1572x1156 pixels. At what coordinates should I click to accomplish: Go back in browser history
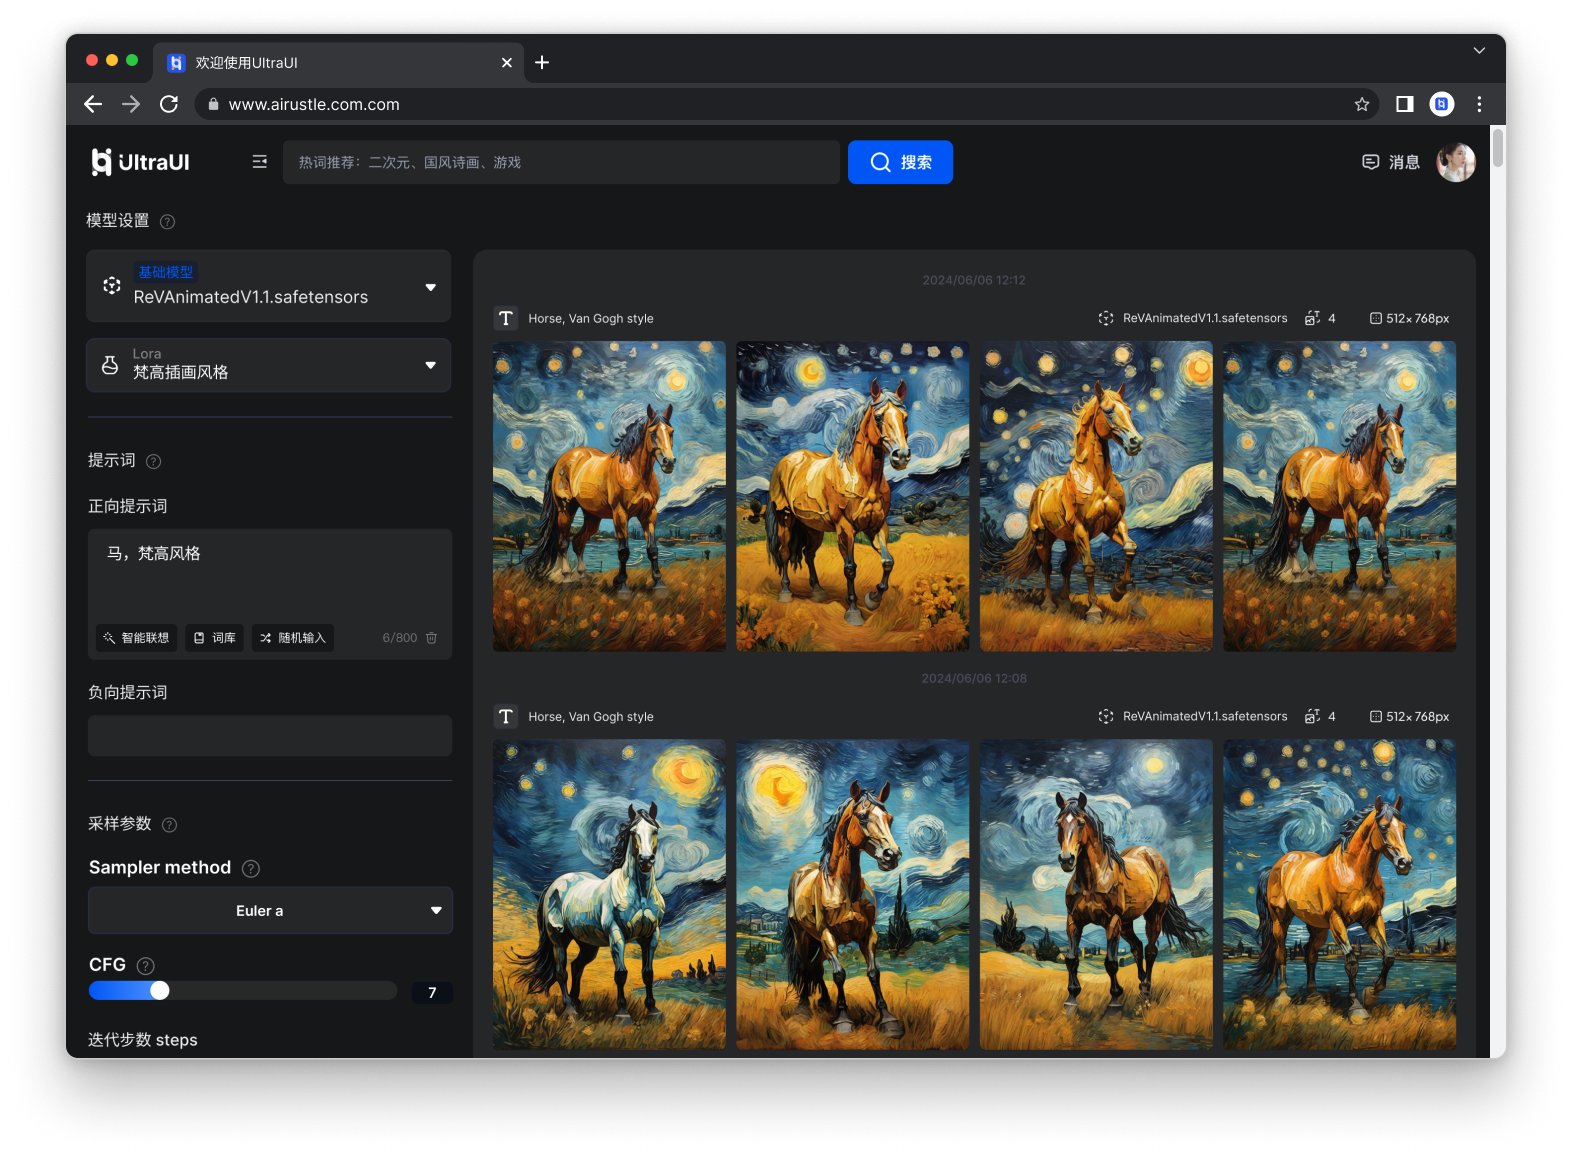click(x=93, y=104)
